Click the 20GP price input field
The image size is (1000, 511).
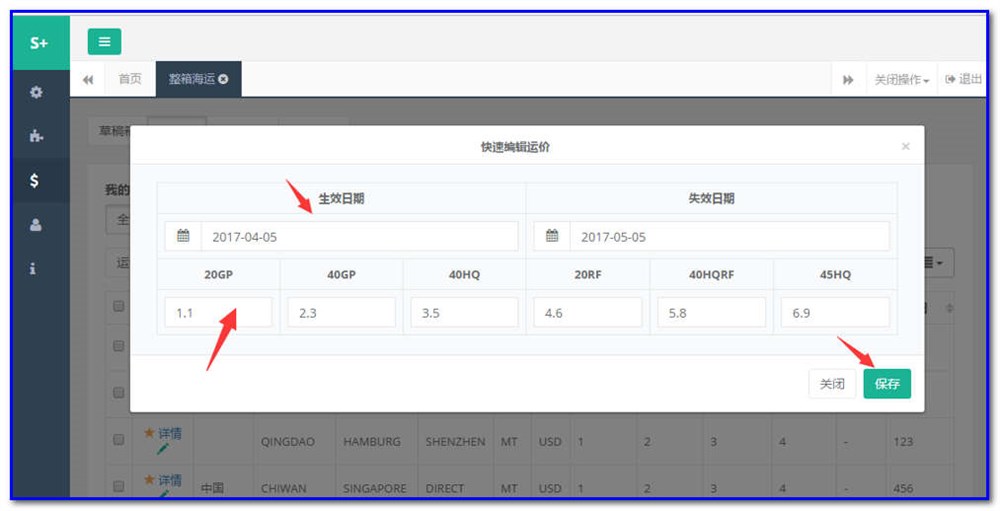(x=218, y=313)
